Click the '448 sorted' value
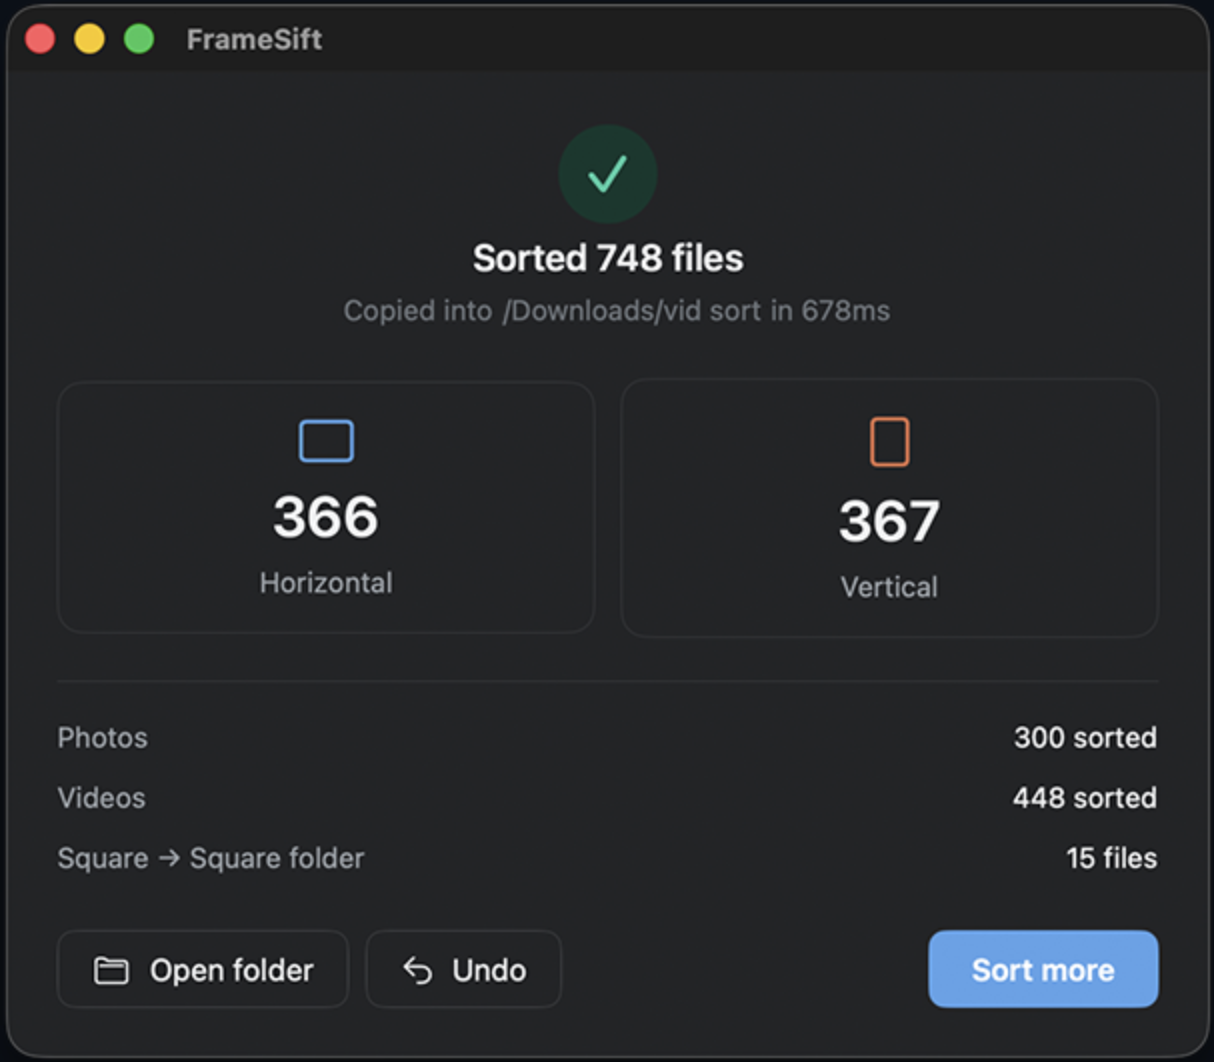The width and height of the screenshot is (1214, 1062). click(x=1084, y=798)
